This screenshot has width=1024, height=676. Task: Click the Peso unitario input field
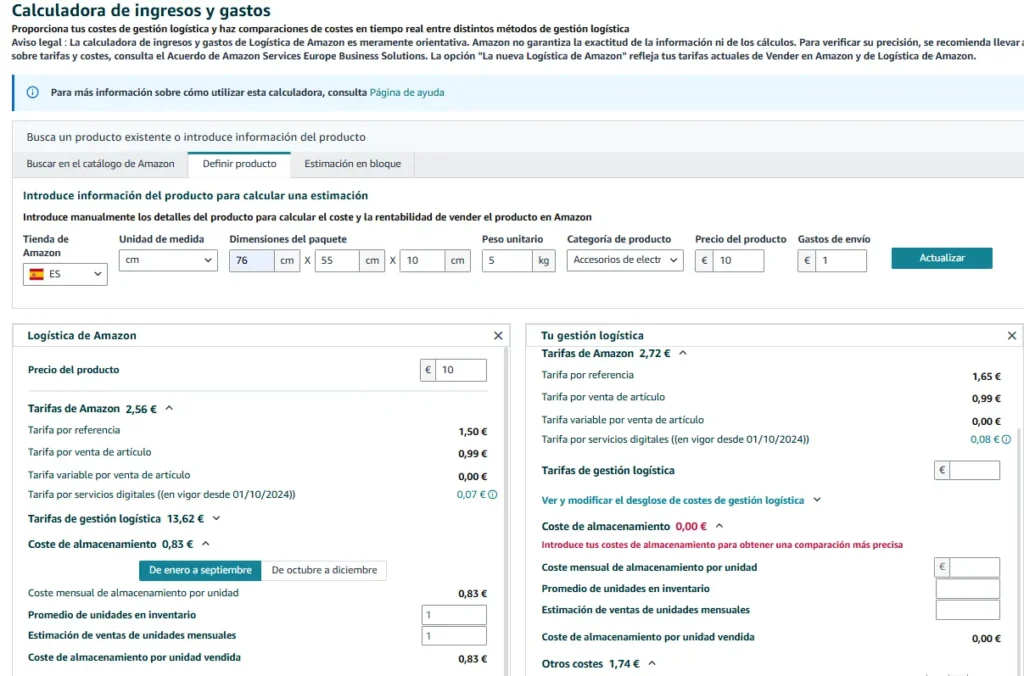507,260
